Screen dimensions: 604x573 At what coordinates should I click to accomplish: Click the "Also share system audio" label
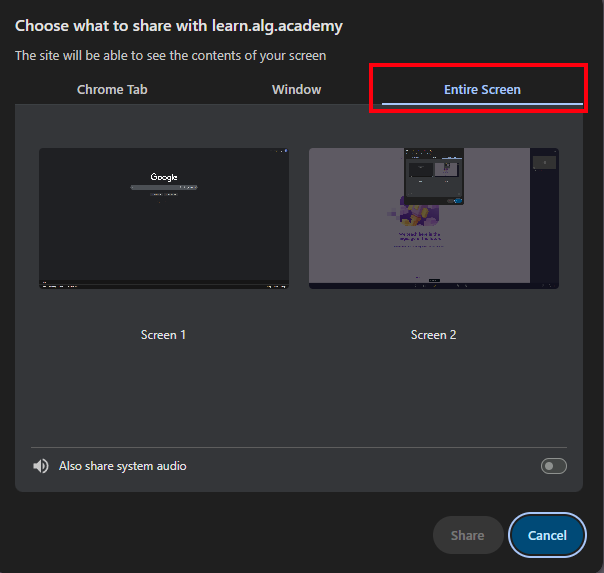(x=123, y=466)
